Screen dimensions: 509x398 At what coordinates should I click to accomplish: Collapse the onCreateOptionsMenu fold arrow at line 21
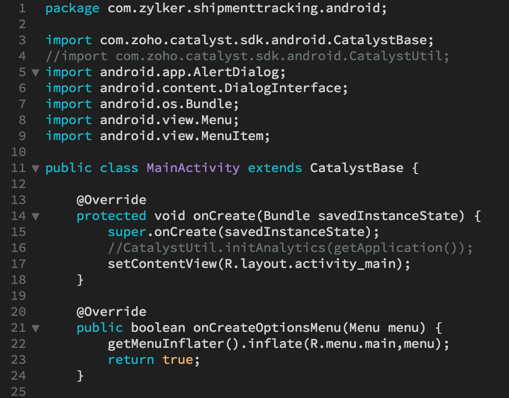(35, 329)
